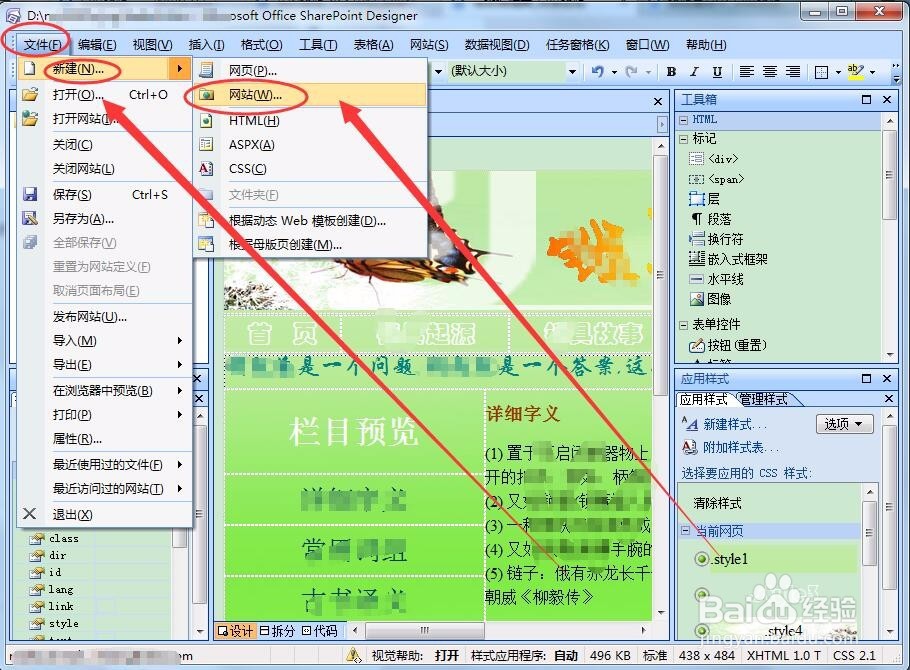Viewport: 910px width, 670px height.
Task: Align text left in toolbar
Action: click(x=746, y=71)
